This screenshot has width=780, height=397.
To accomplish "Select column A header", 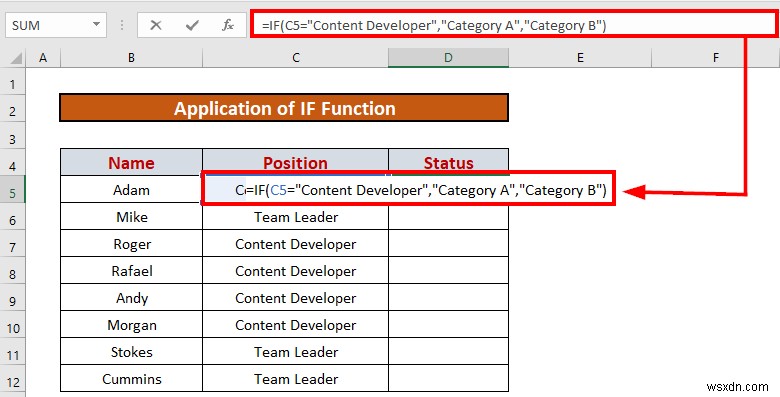I will pyautogui.click(x=43, y=58).
